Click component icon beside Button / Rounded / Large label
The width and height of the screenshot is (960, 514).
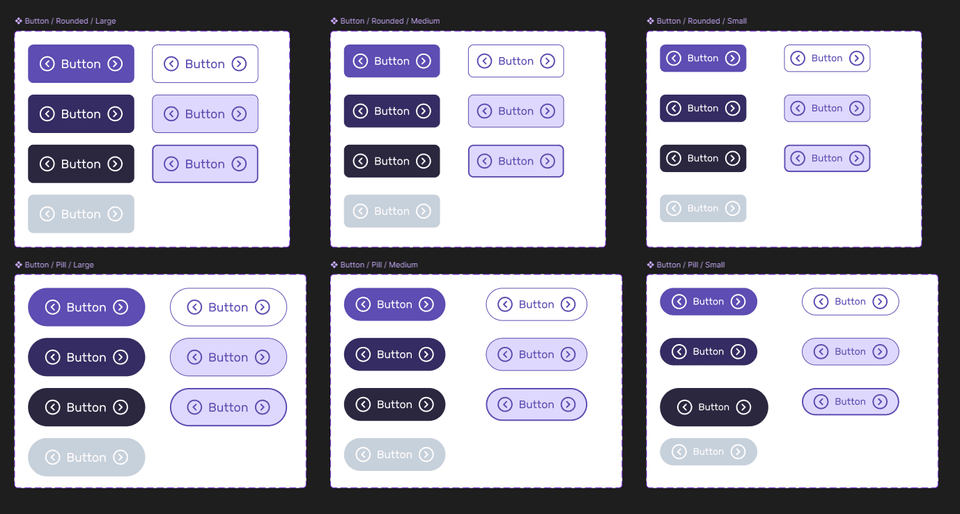[18, 21]
